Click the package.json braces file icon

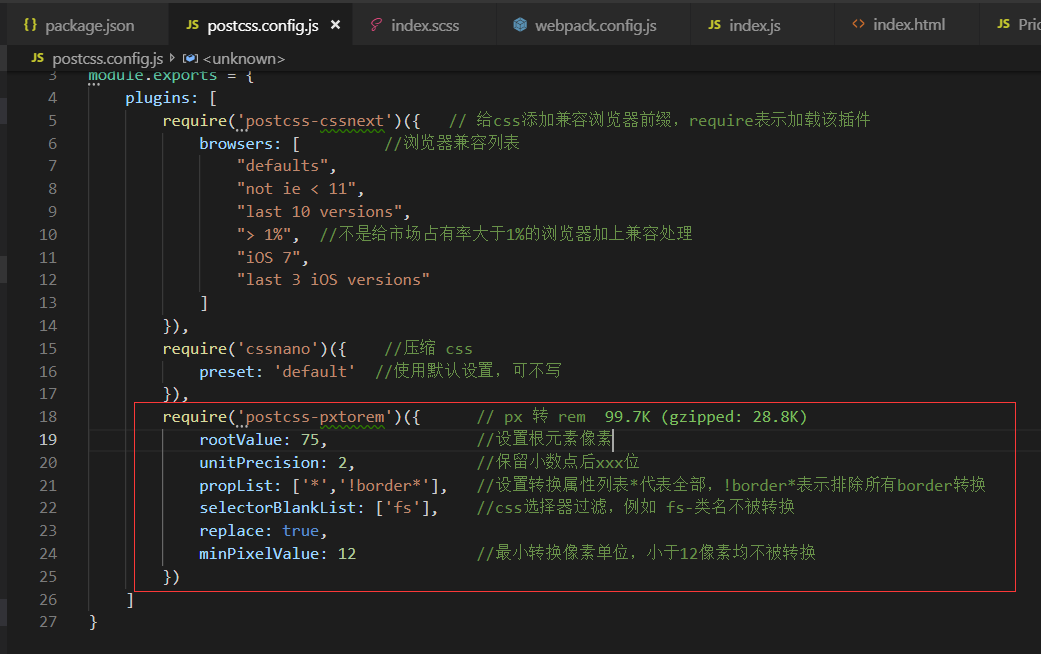pos(29,25)
